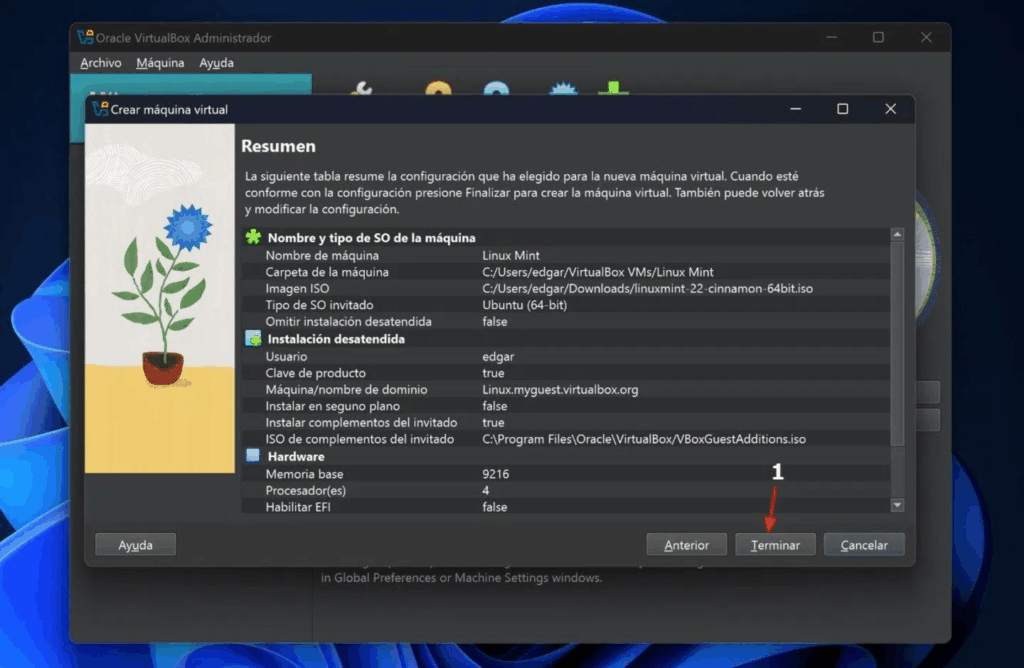1024x668 pixels.
Task: Click the Oracle VirtualBox Administrador window logo
Action: pos(84,38)
